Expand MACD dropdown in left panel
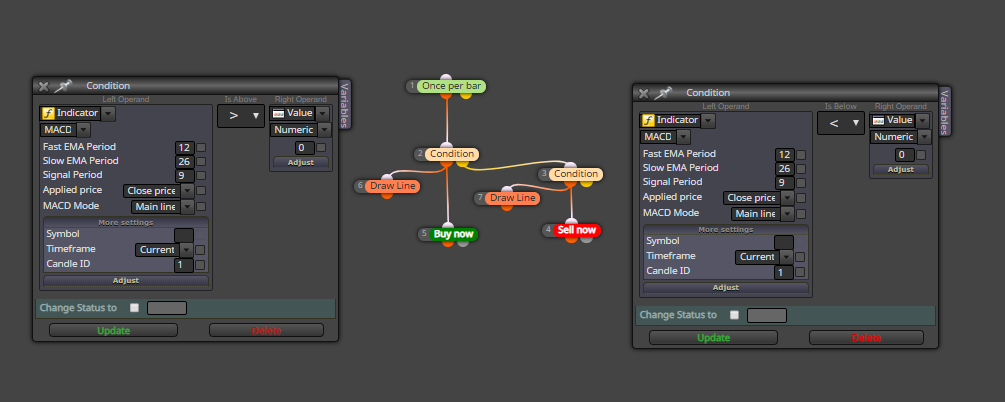Viewport: 1005px width, 402px height. point(84,130)
